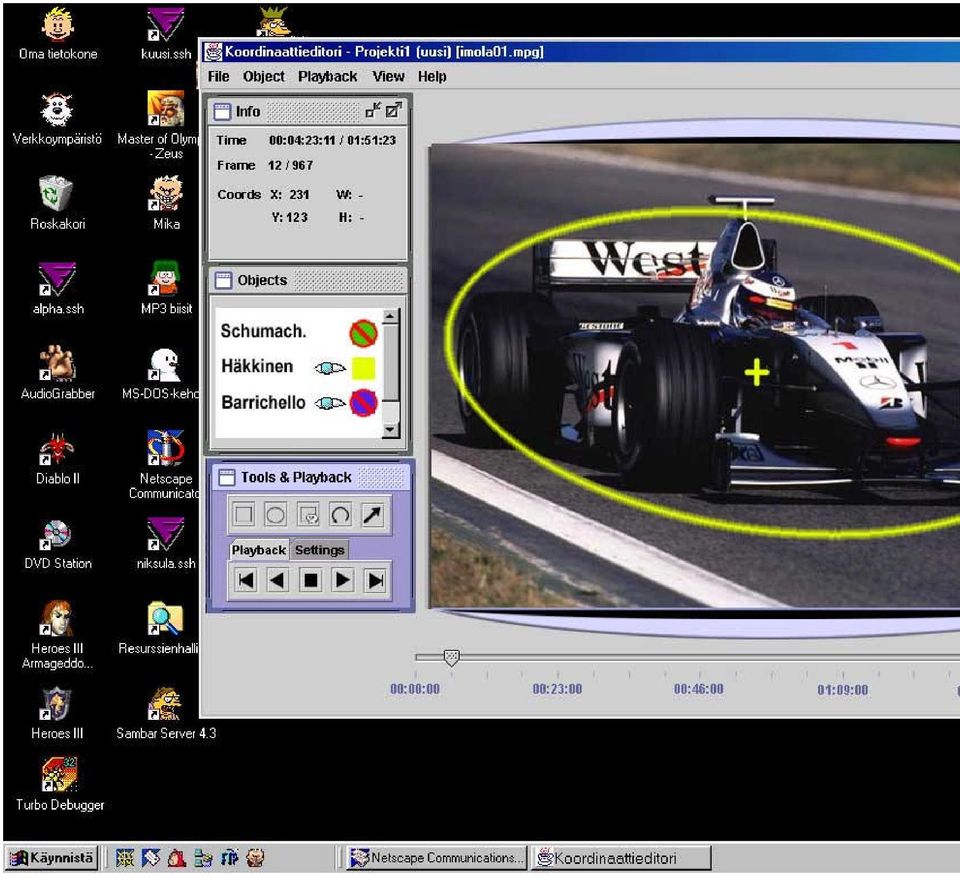This screenshot has width=960, height=878.
Task: Select the rotate tool
Action: point(340,514)
